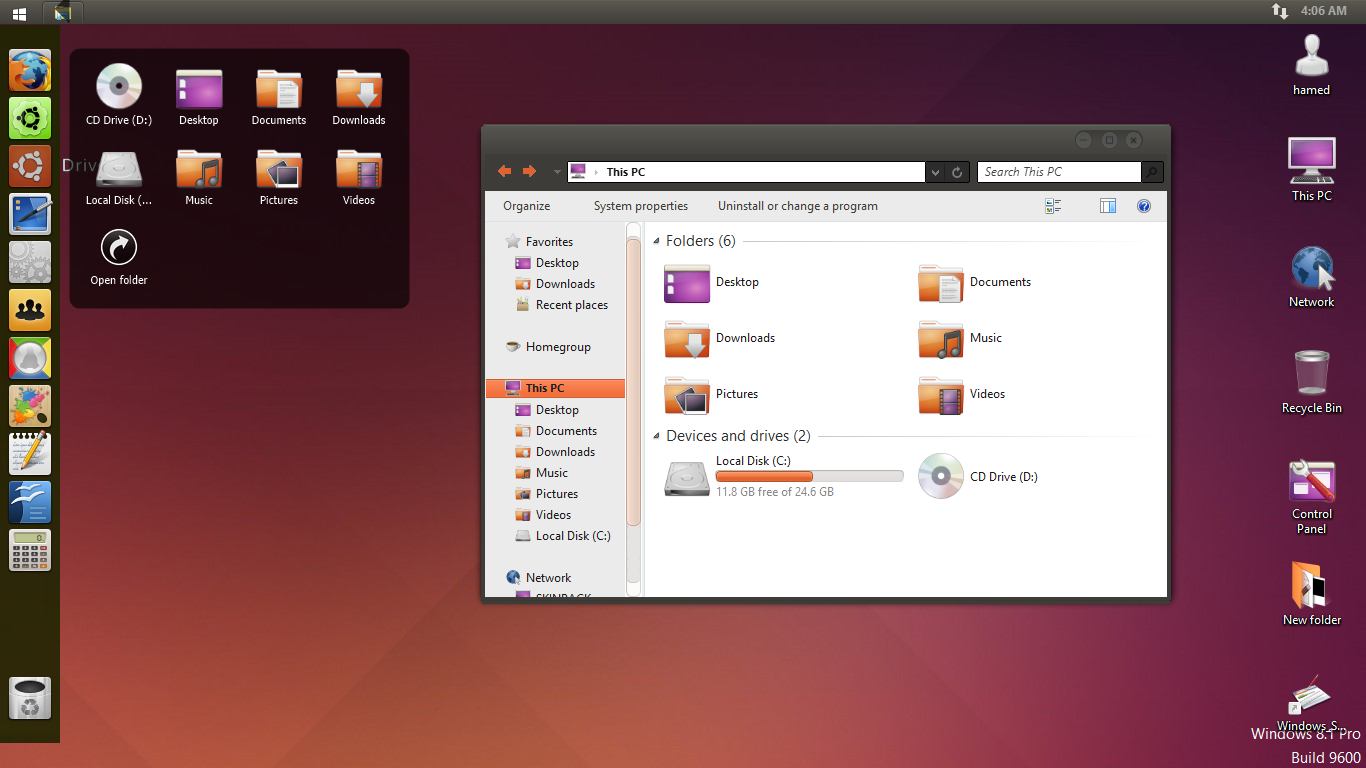This screenshot has width=1366, height=768.
Task: Expand the address bar history dropdown
Action: [x=935, y=172]
